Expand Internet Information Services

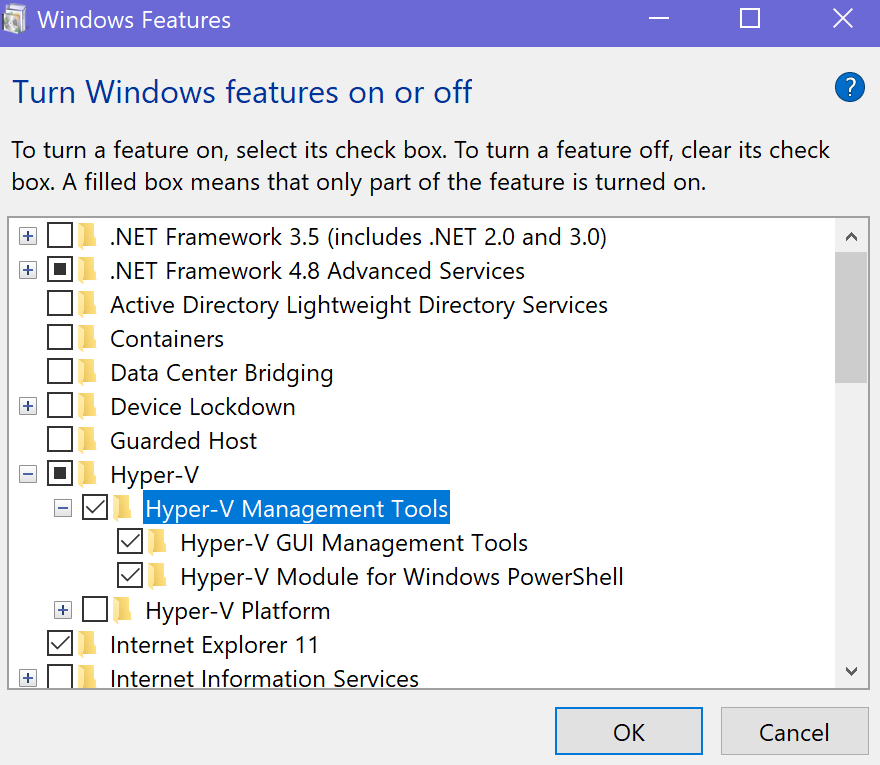[x=28, y=678]
